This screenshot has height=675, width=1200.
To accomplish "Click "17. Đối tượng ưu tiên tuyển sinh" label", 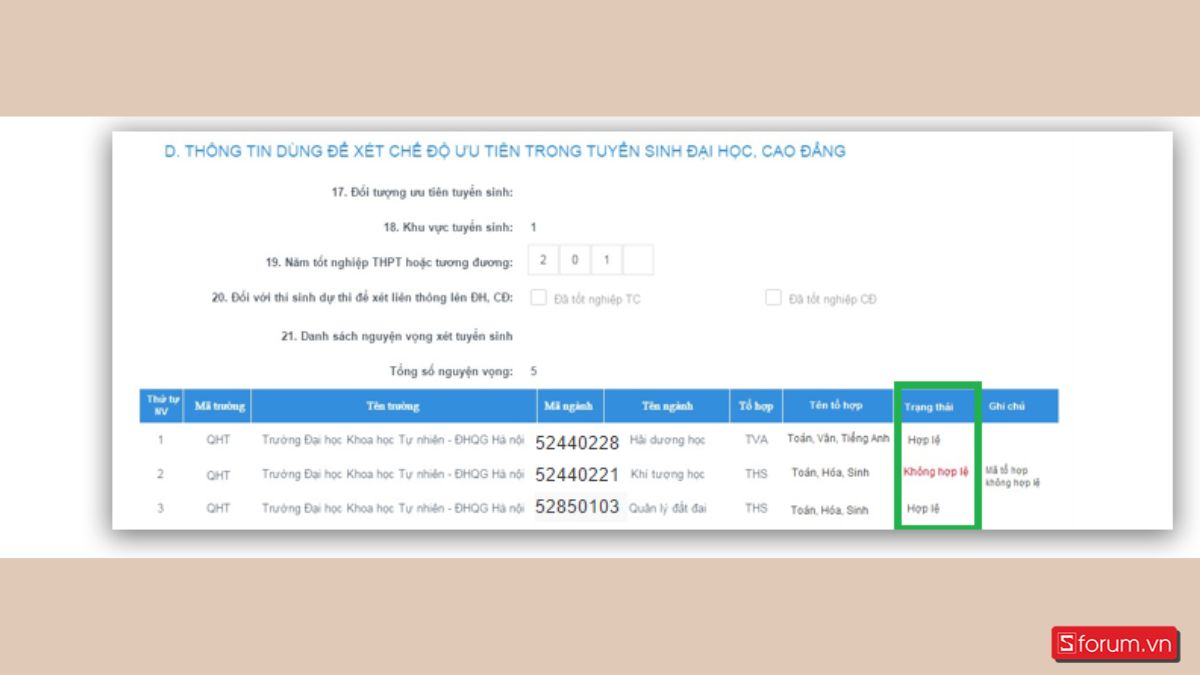I will [422, 192].
